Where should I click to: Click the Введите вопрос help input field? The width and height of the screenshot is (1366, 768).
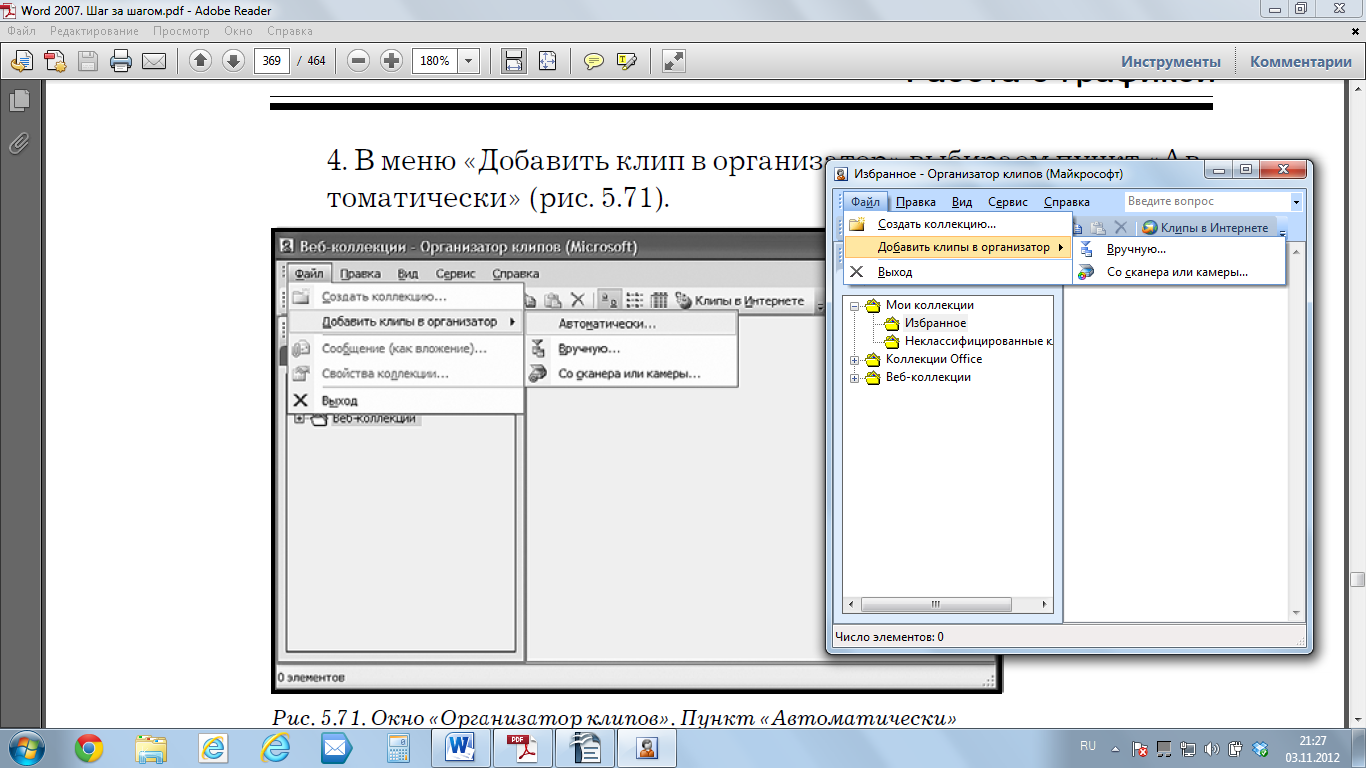point(1208,202)
